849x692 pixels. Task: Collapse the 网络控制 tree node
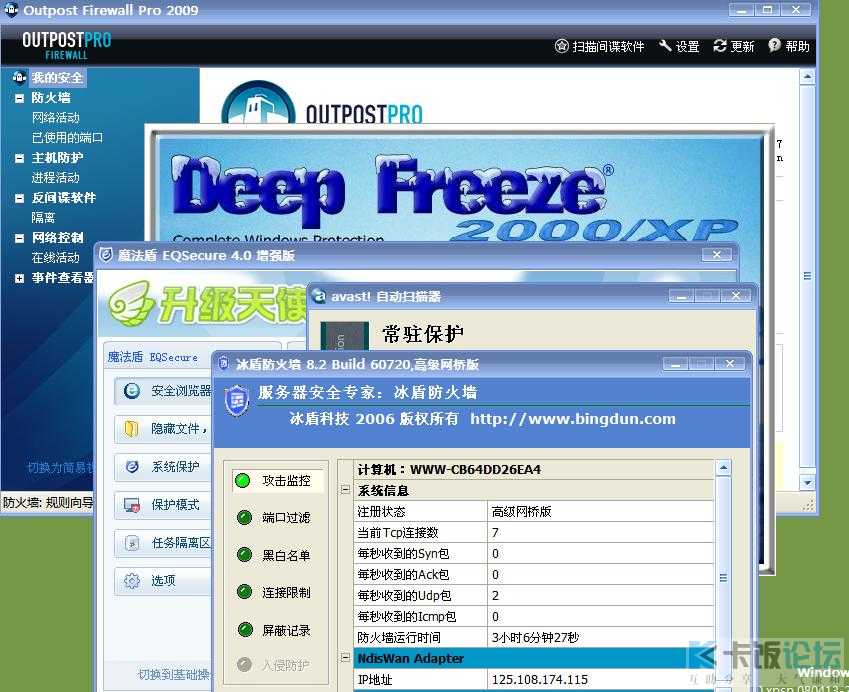point(19,238)
